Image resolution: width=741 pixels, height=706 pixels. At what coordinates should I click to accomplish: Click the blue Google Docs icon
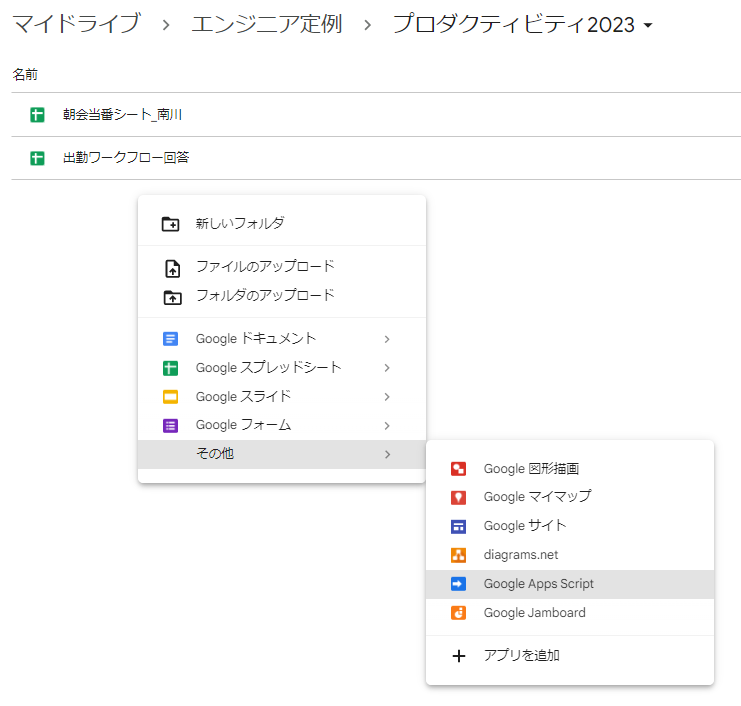pos(171,339)
